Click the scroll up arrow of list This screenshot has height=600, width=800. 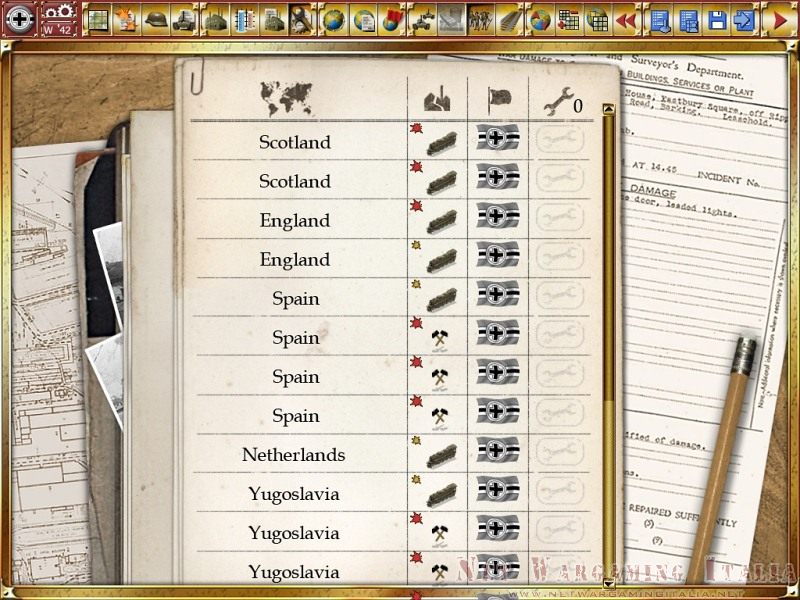pyautogui.click(x=608, y=107)
